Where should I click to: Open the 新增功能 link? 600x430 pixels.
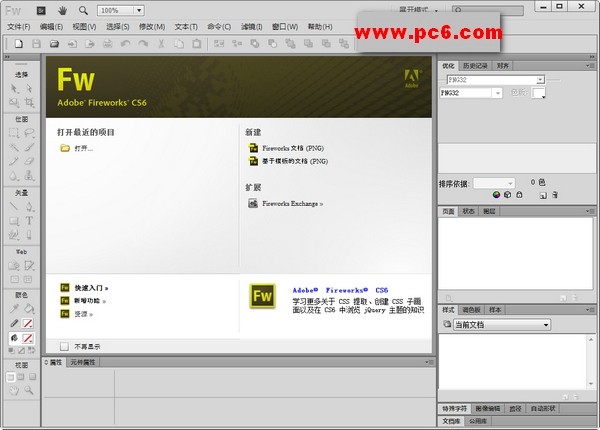90,301
